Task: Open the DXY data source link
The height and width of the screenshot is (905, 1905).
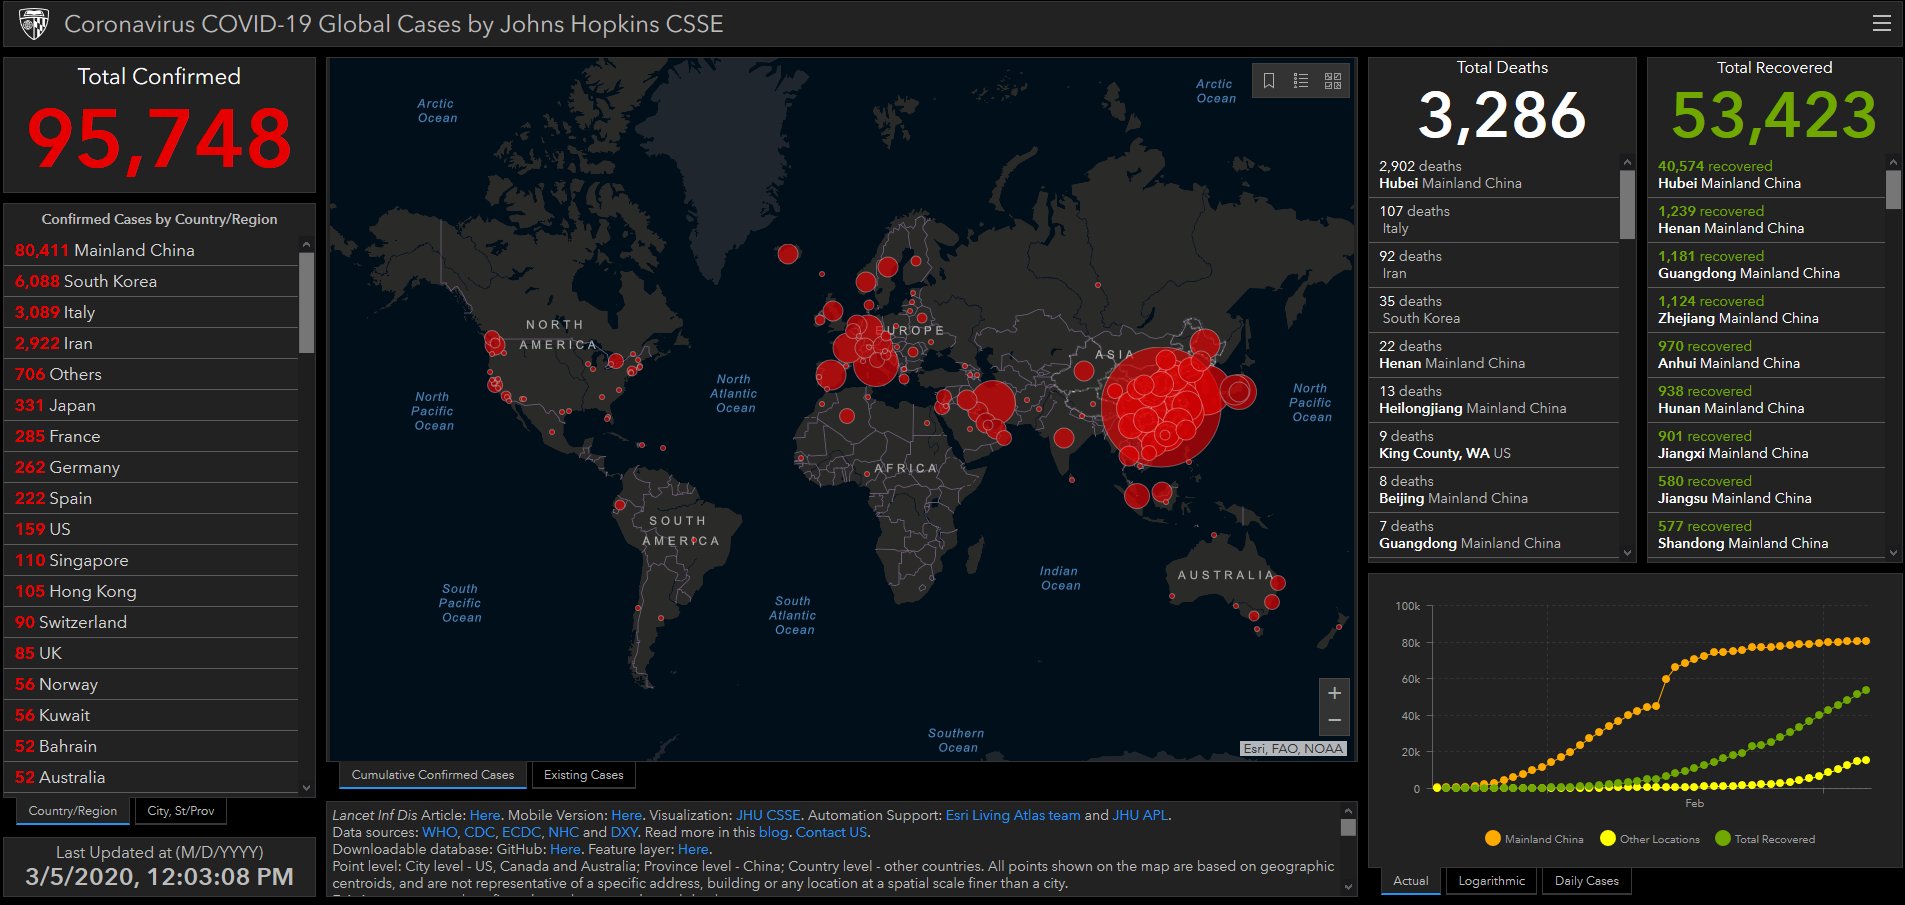Action: 624,832
